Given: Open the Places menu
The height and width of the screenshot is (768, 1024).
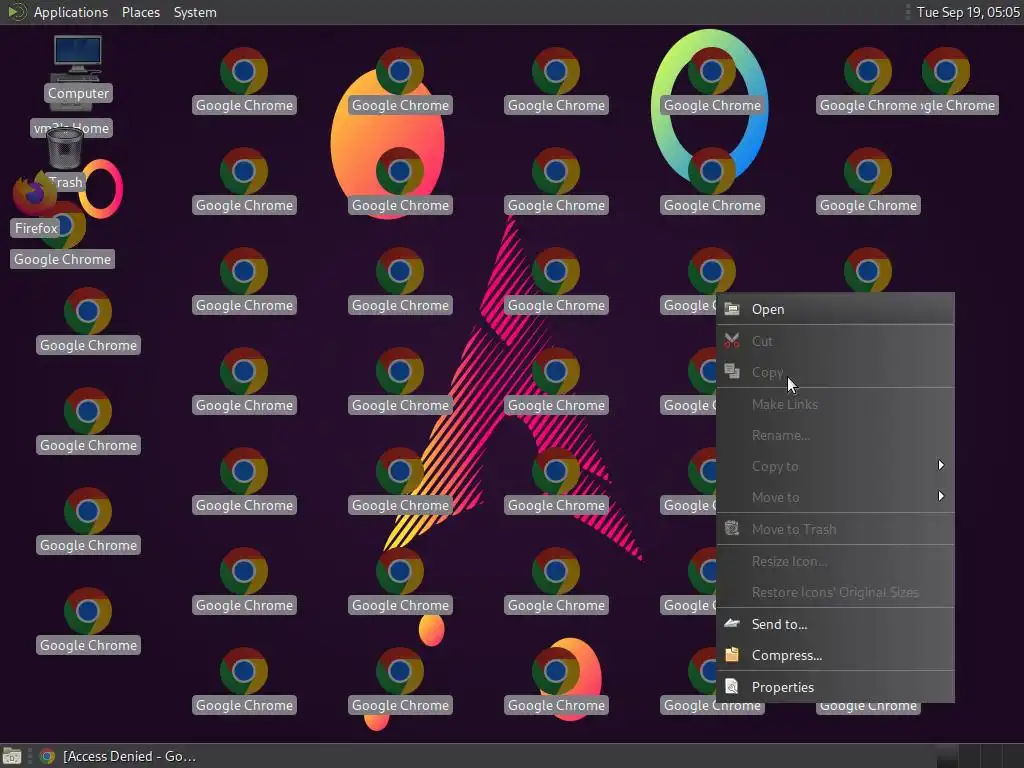Looking at the screenshot, I should pos(140,12).
